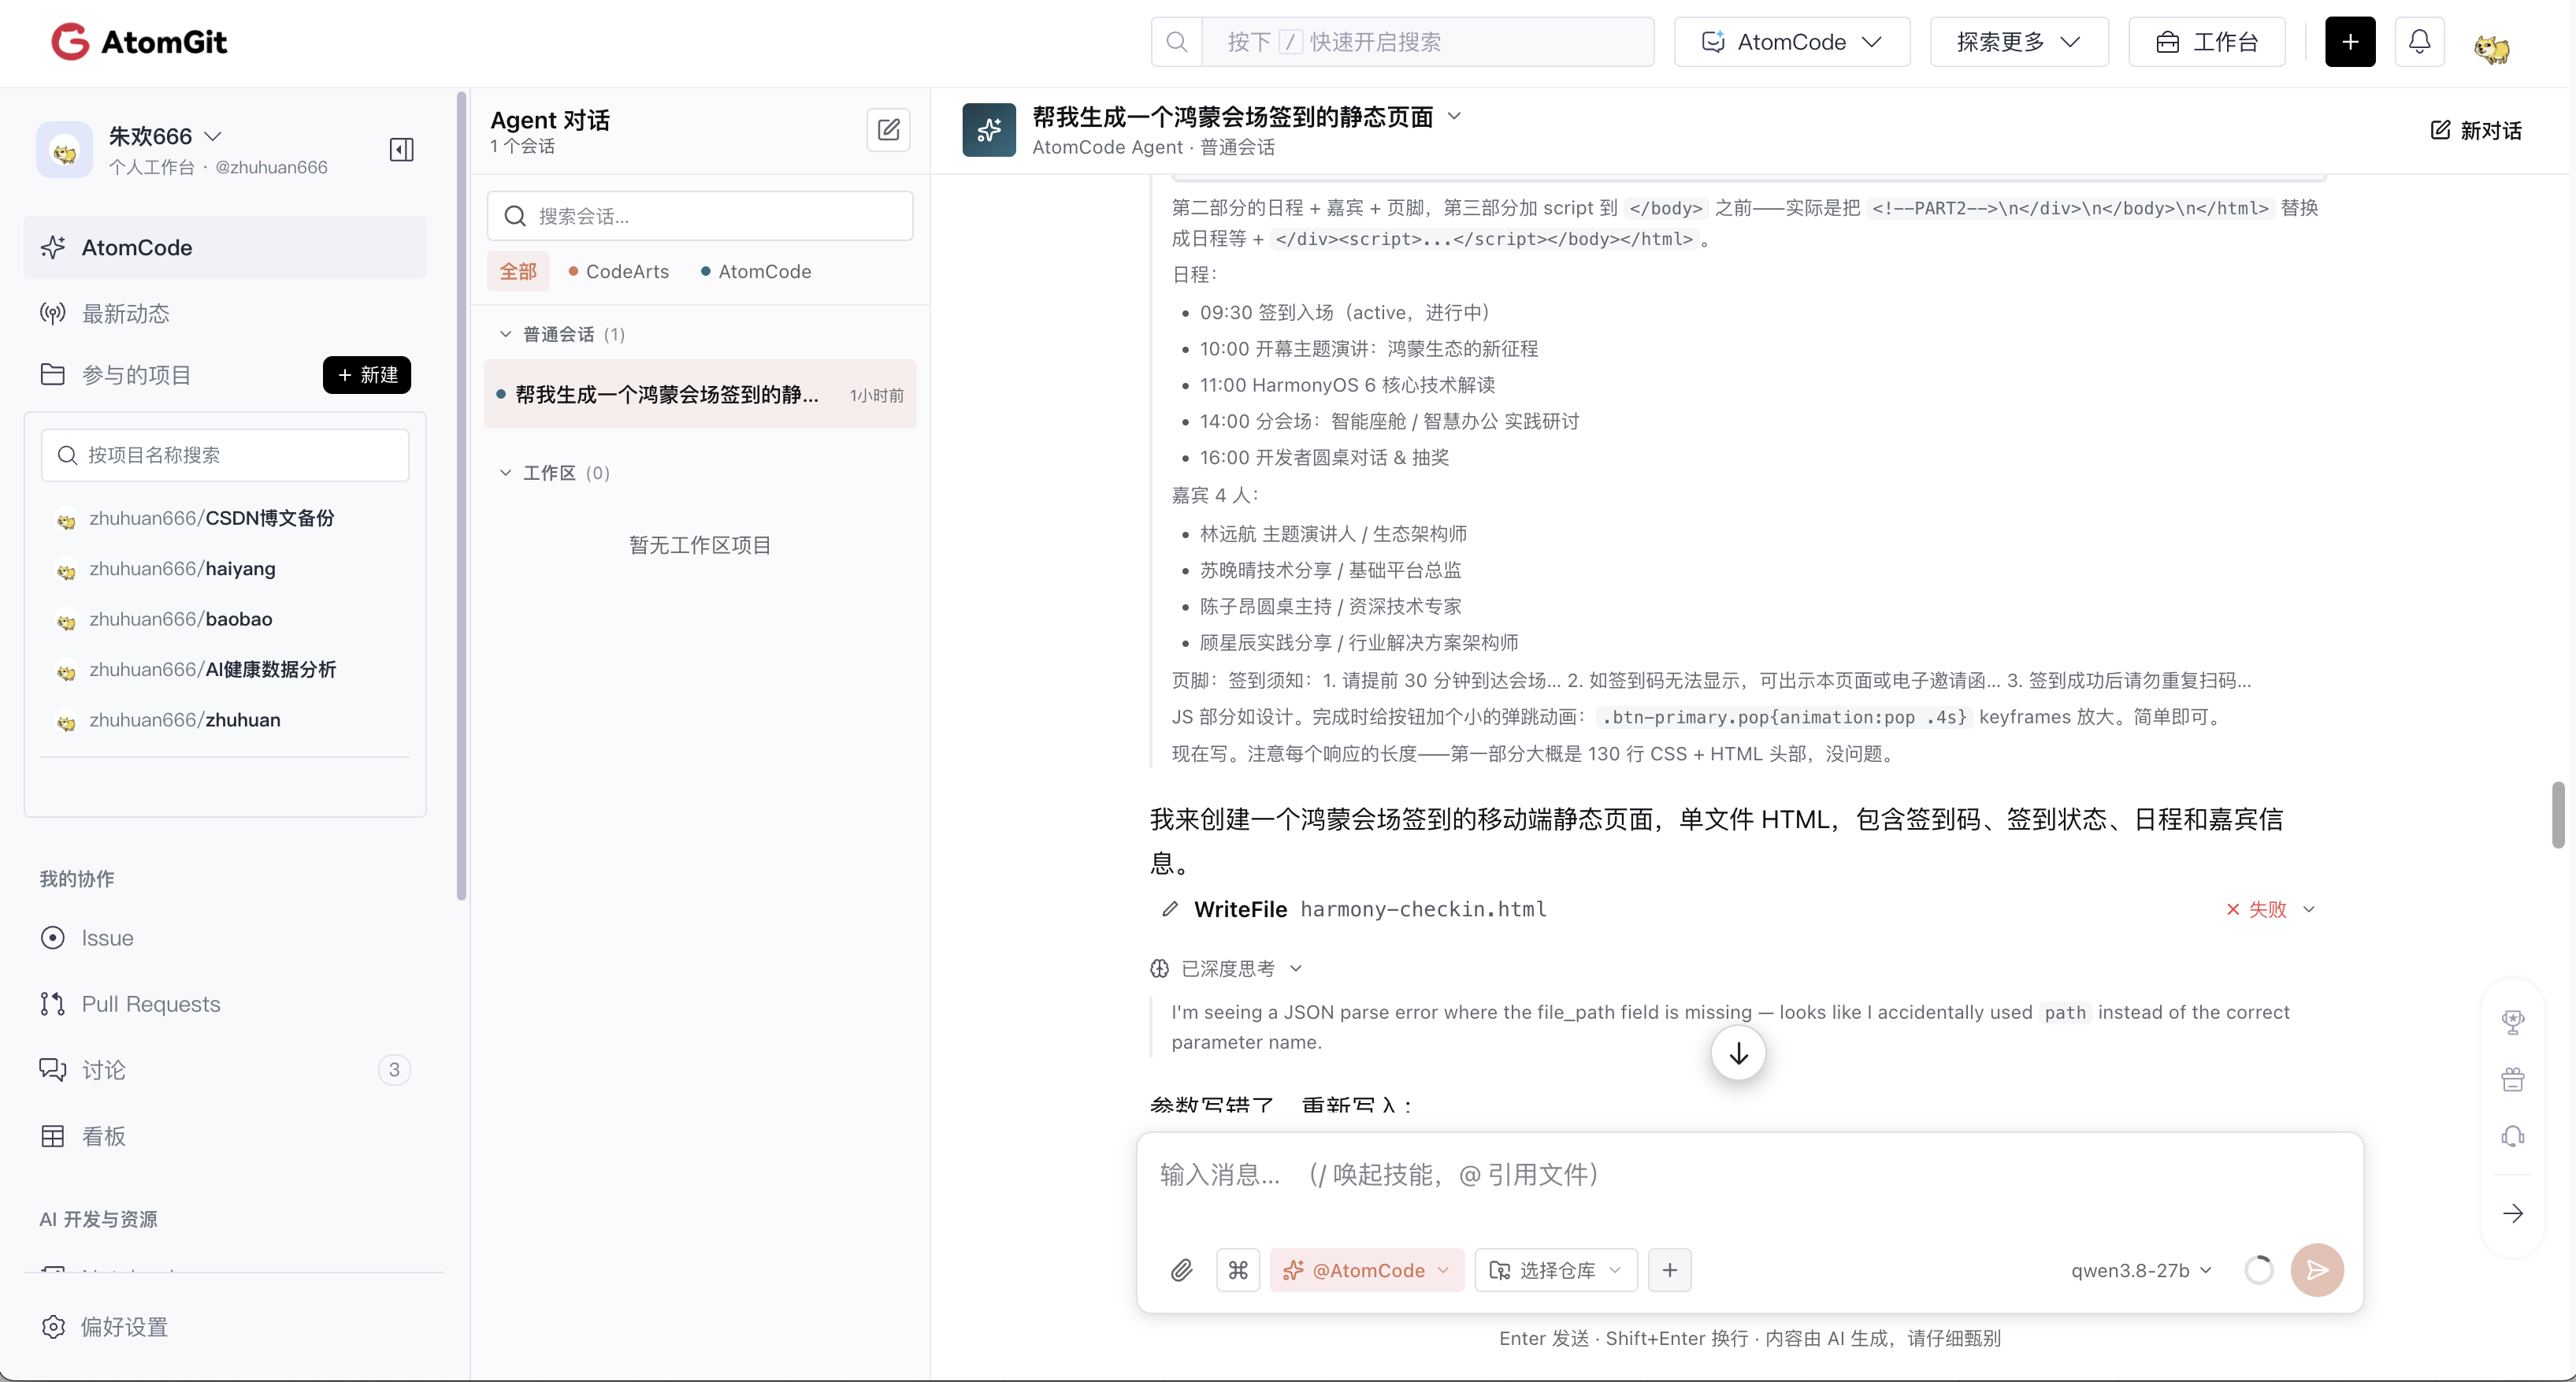Click the command shortcut icon in input bar
Screen dimensions: 2576x1382
pyautogui.click(x=1238, y=1270)
